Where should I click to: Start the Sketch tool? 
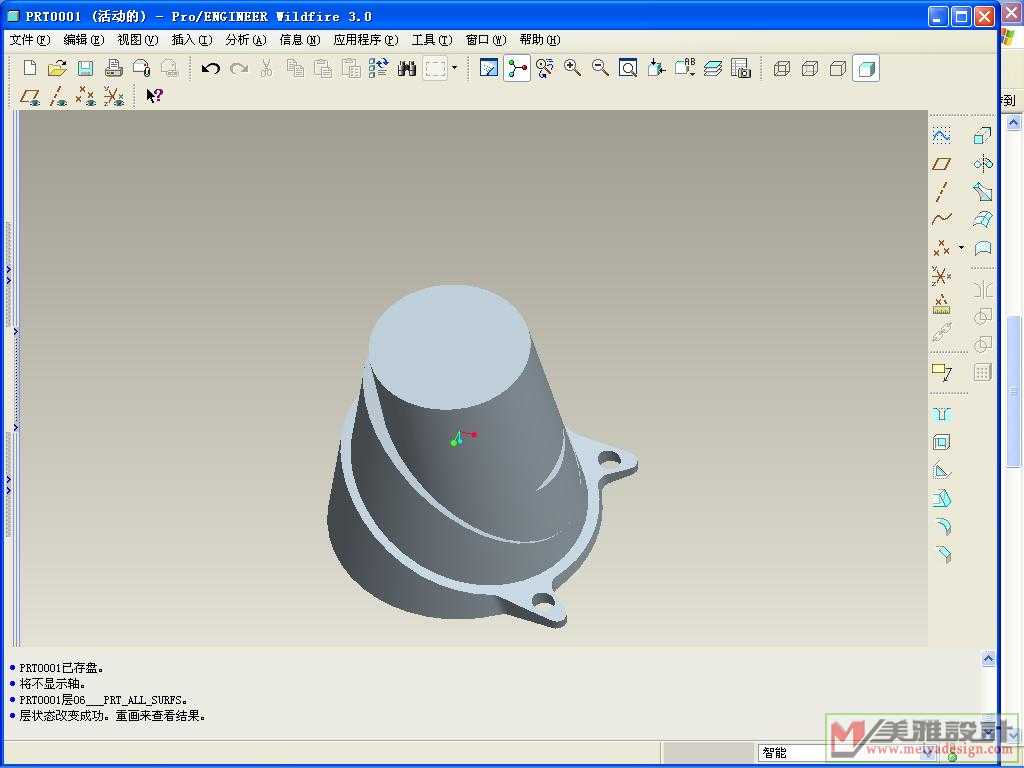(x=941, y=136)
